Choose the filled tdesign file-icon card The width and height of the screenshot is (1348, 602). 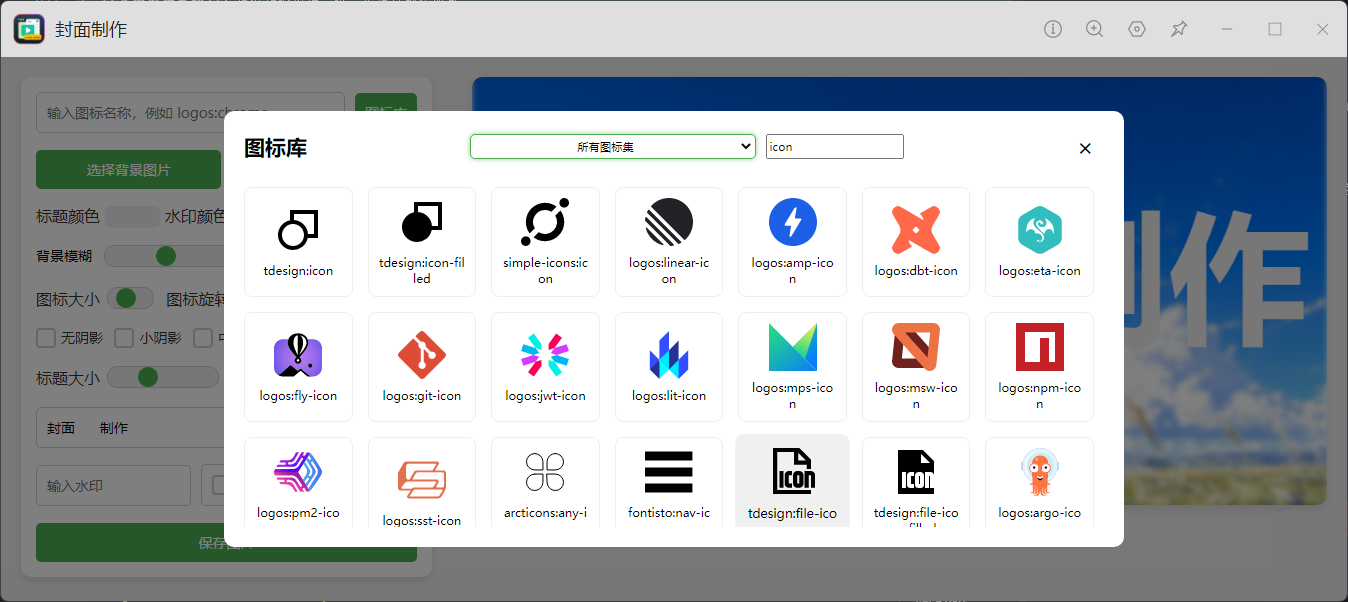(x=916, y=482)
